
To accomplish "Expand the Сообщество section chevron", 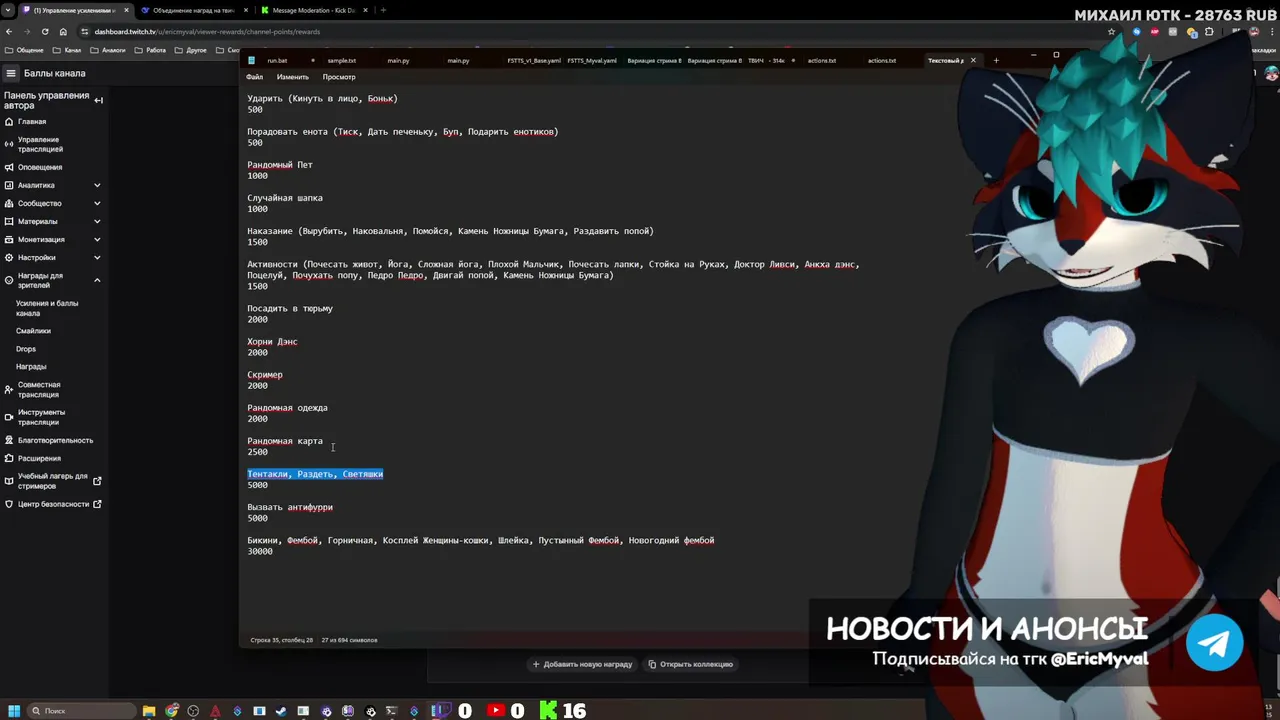I will tap(97, 203).
